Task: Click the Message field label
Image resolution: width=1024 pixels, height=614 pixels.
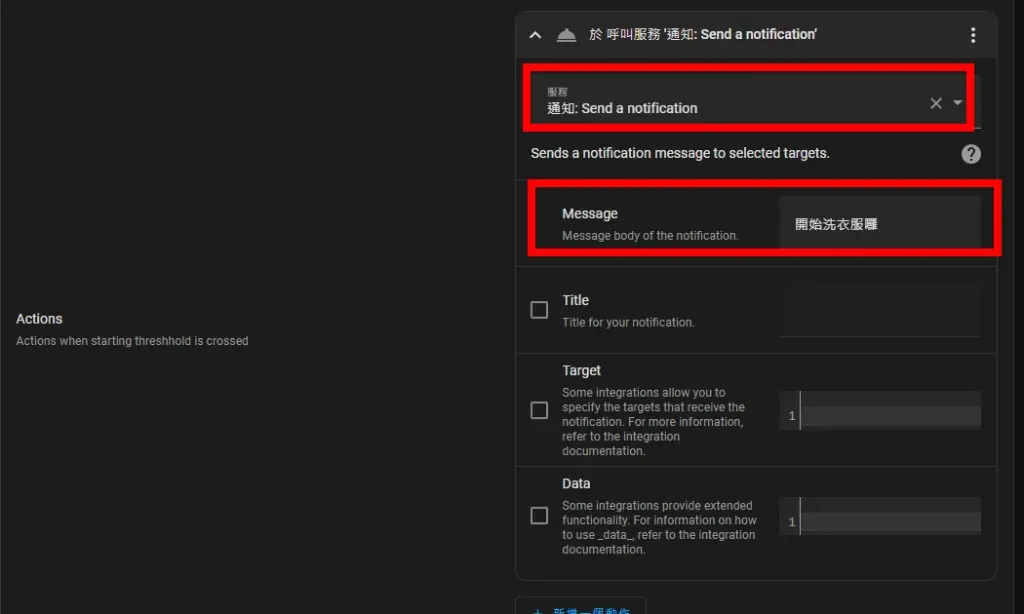Action: point(590,214)
